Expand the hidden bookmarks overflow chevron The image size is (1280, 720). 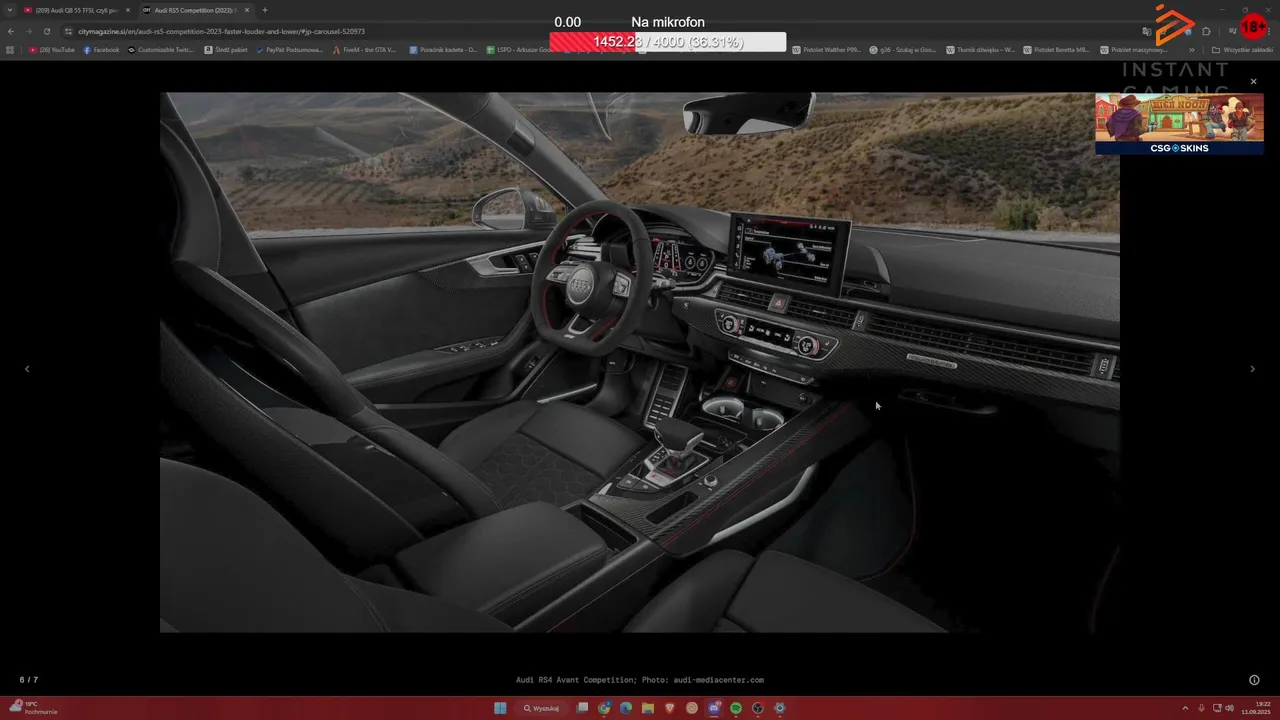point(1191,49)
